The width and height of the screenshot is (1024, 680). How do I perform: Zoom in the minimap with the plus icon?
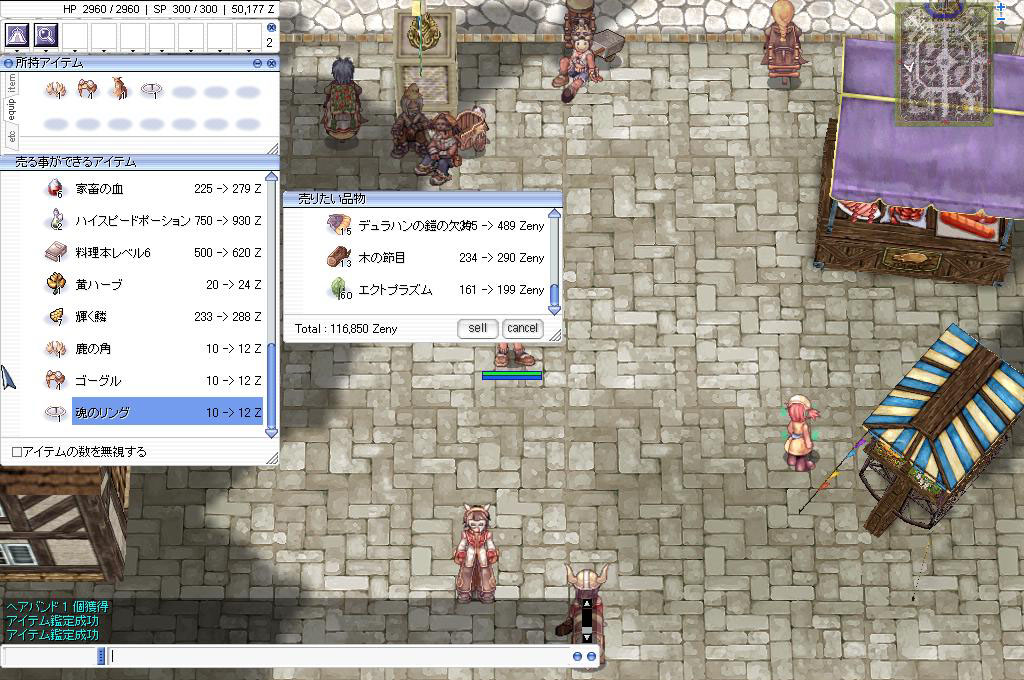click(x=1000, y=7)
